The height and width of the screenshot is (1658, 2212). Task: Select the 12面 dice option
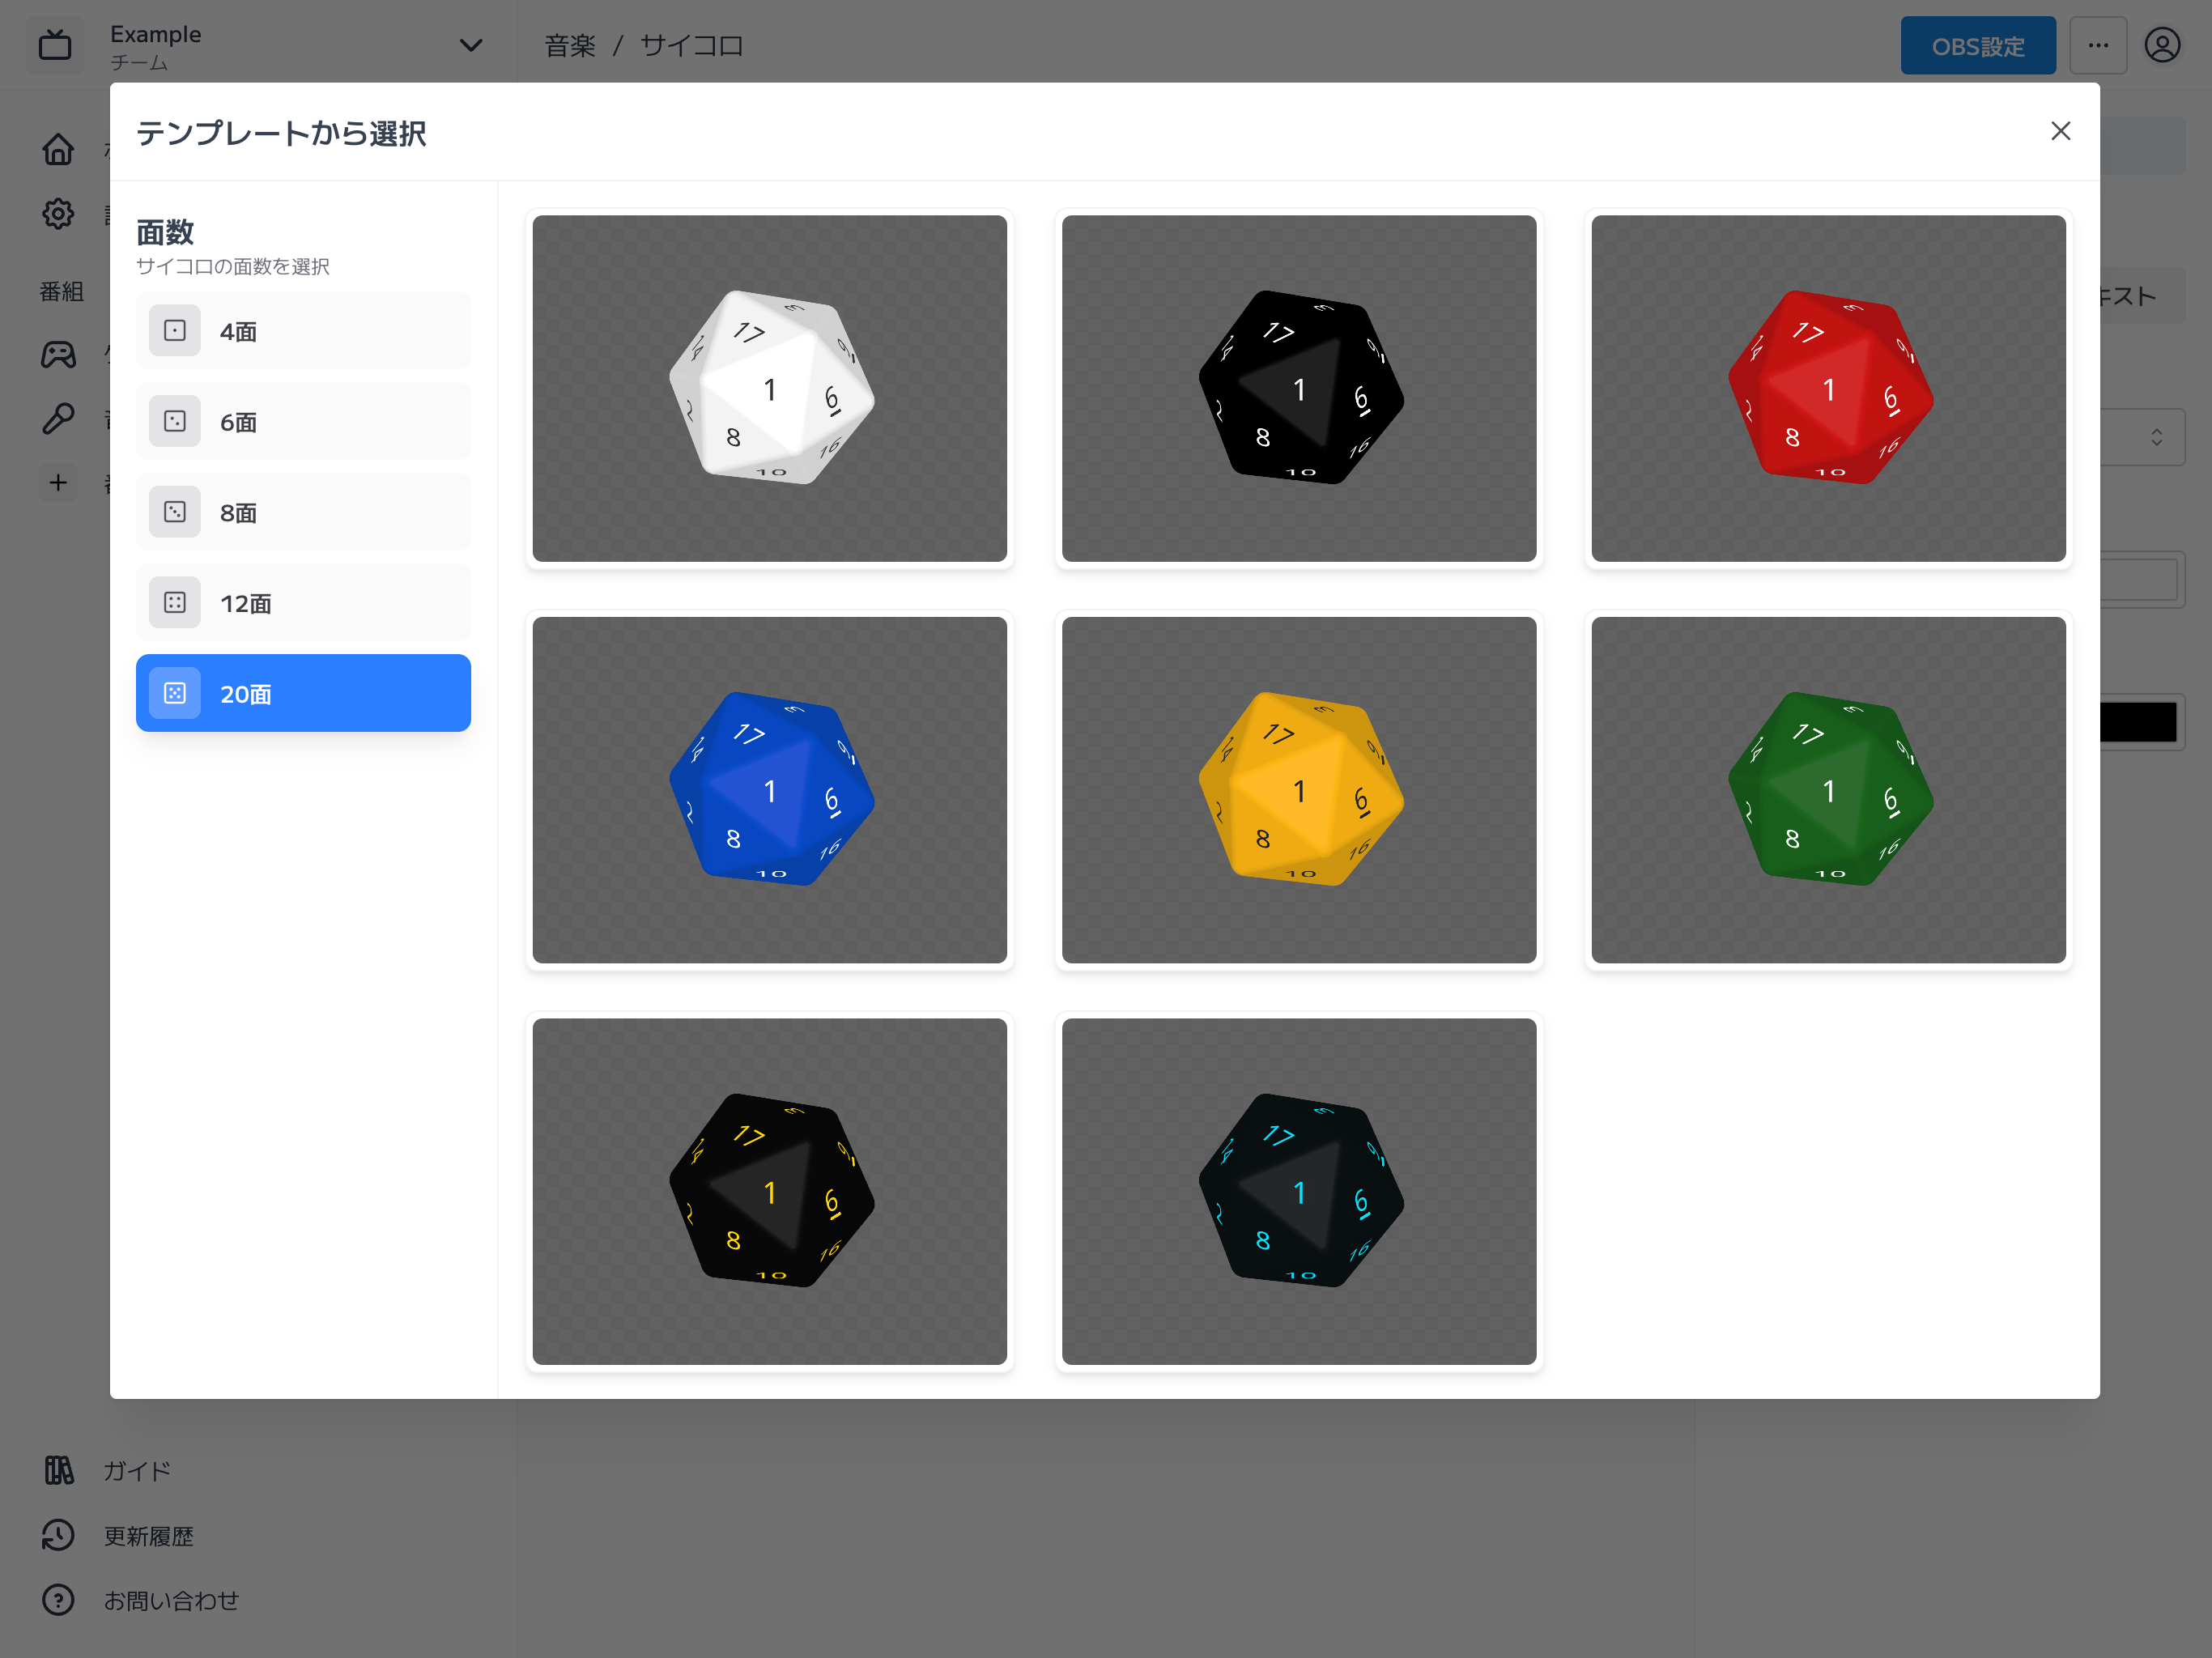(x=303, y=603)
